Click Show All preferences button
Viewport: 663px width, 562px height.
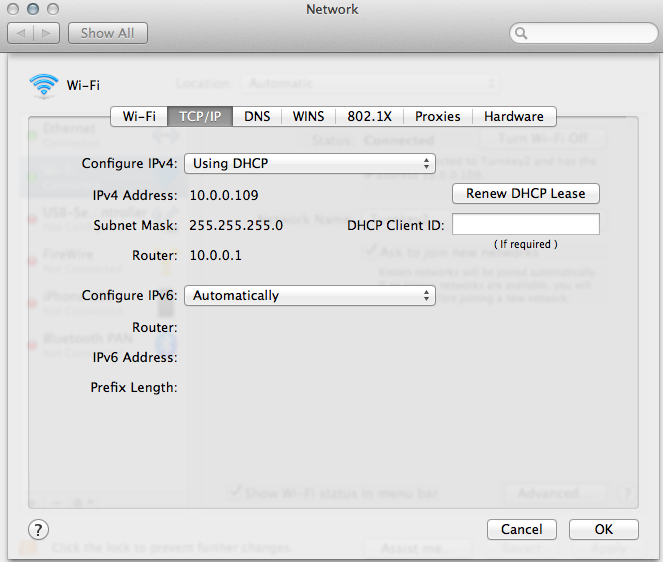click(x=108, y=33)
